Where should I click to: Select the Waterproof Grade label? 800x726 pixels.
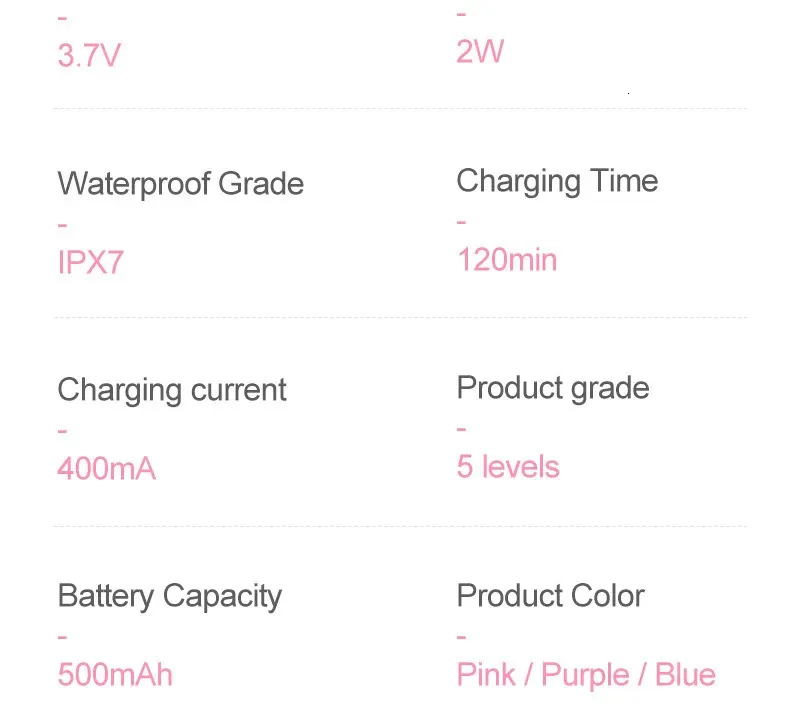[x=180, y=184]
